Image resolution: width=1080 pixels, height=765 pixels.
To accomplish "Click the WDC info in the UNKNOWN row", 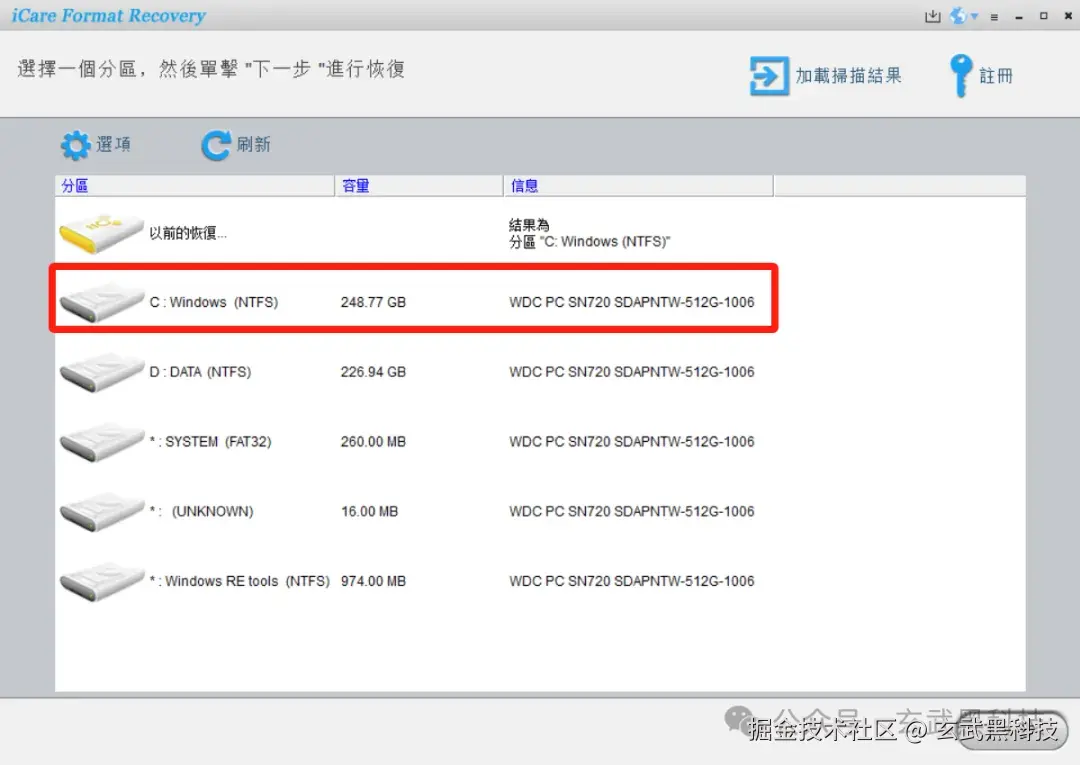I will (632, 512).
